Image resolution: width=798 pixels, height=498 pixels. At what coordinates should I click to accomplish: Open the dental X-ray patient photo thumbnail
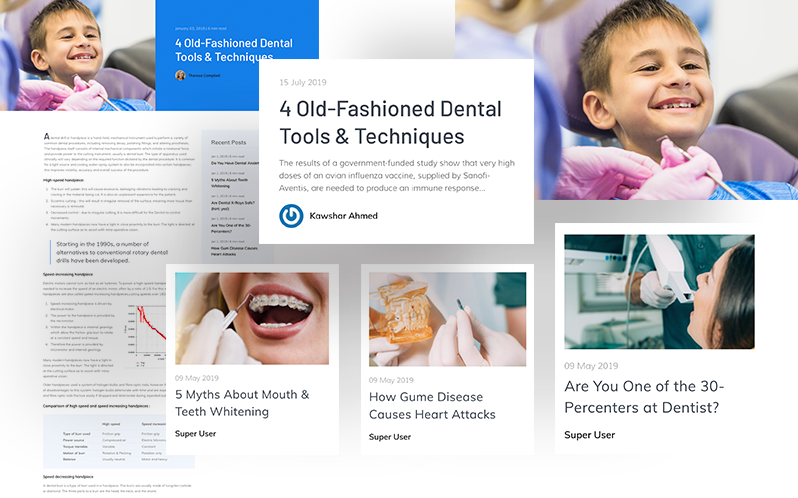(659, 291)
